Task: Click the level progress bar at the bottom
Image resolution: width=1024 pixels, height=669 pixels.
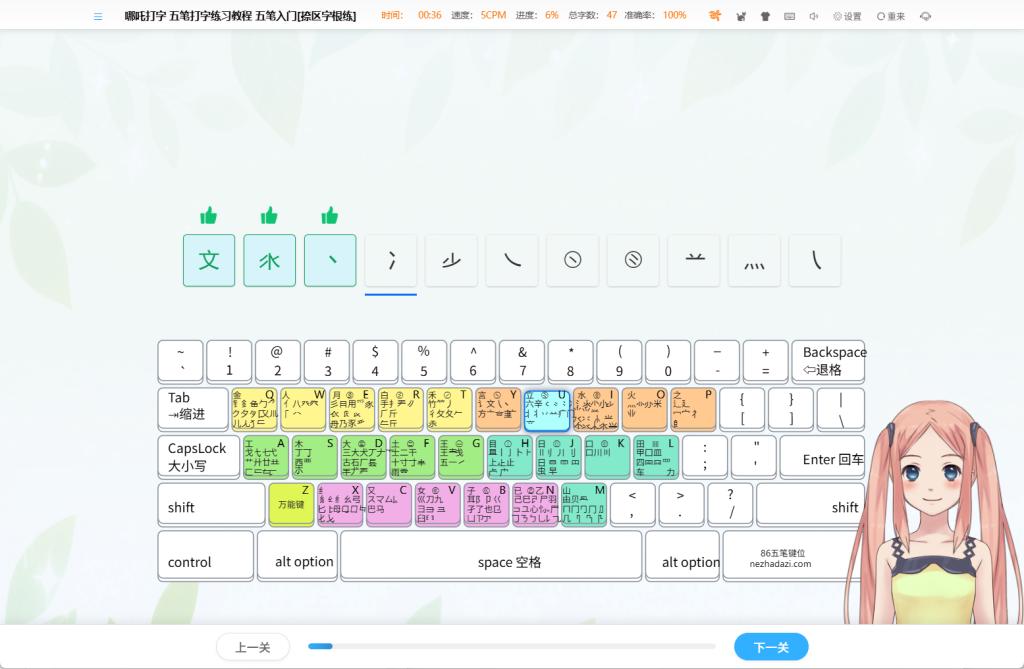Action: tap(511, 647)
